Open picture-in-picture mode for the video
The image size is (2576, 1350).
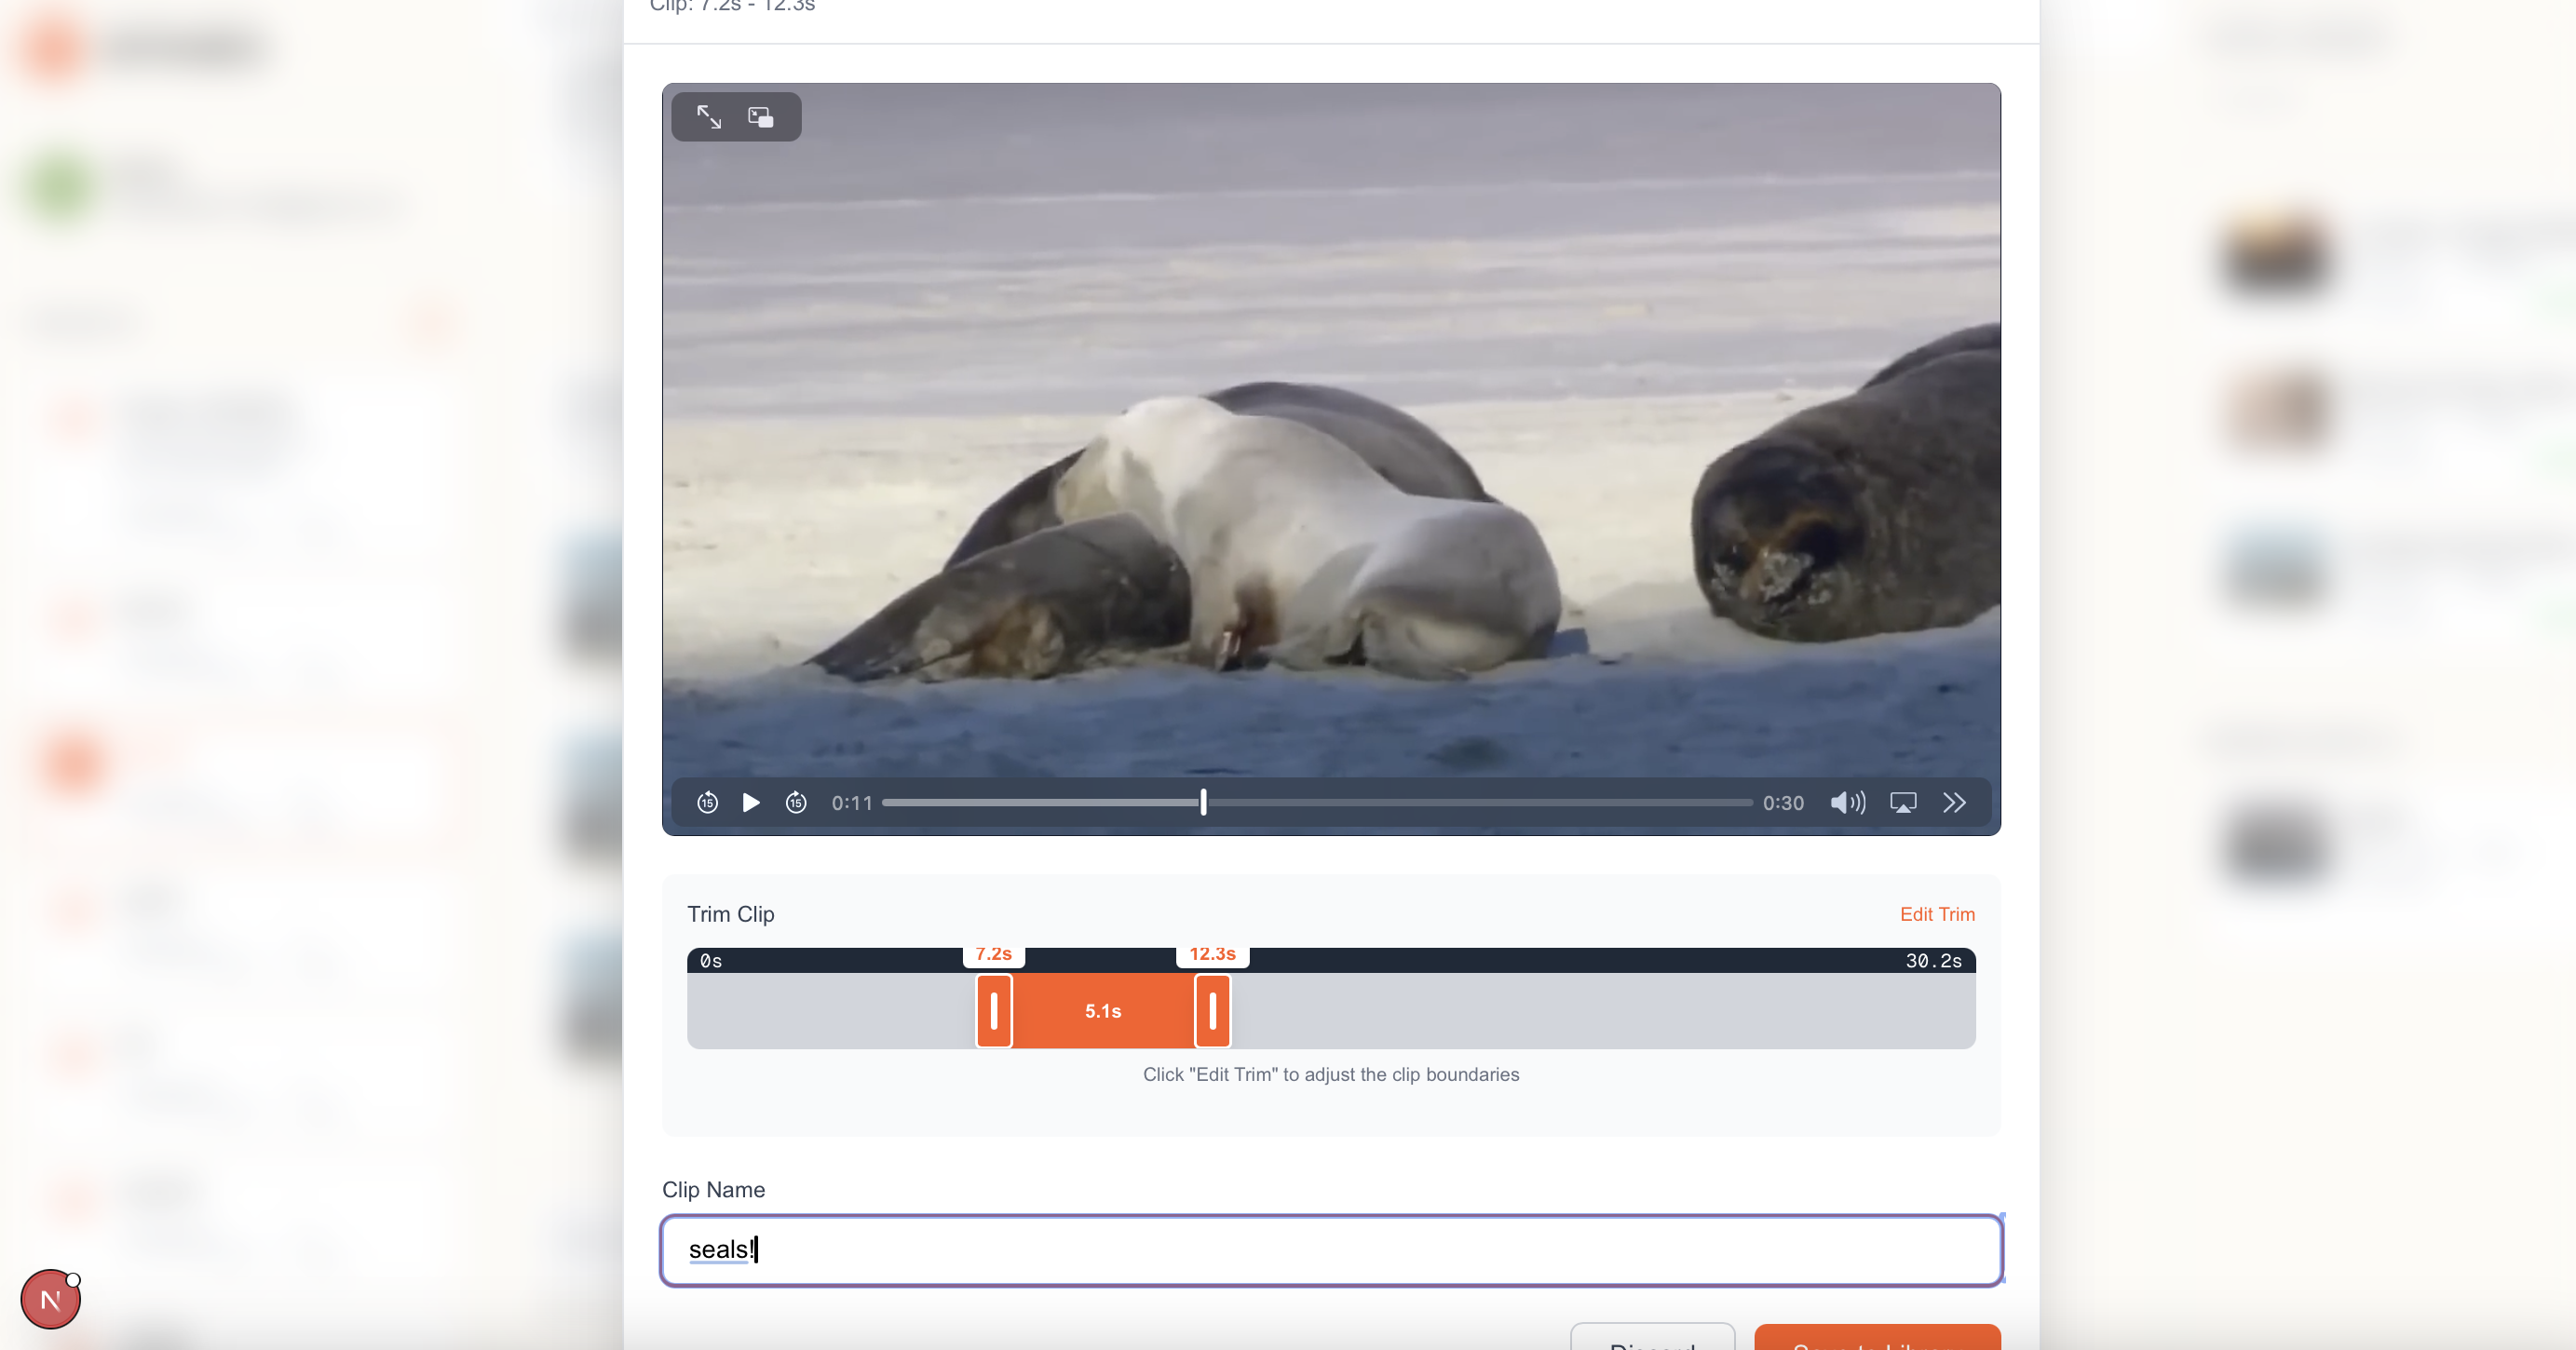click(761, 117)
